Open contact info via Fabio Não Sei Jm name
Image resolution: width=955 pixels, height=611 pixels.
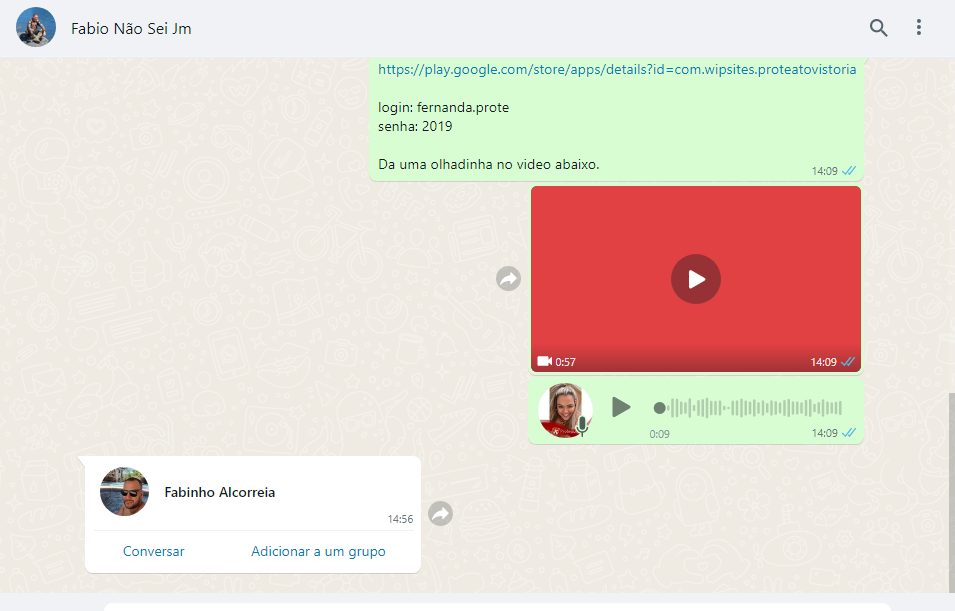tap(131, 29)
